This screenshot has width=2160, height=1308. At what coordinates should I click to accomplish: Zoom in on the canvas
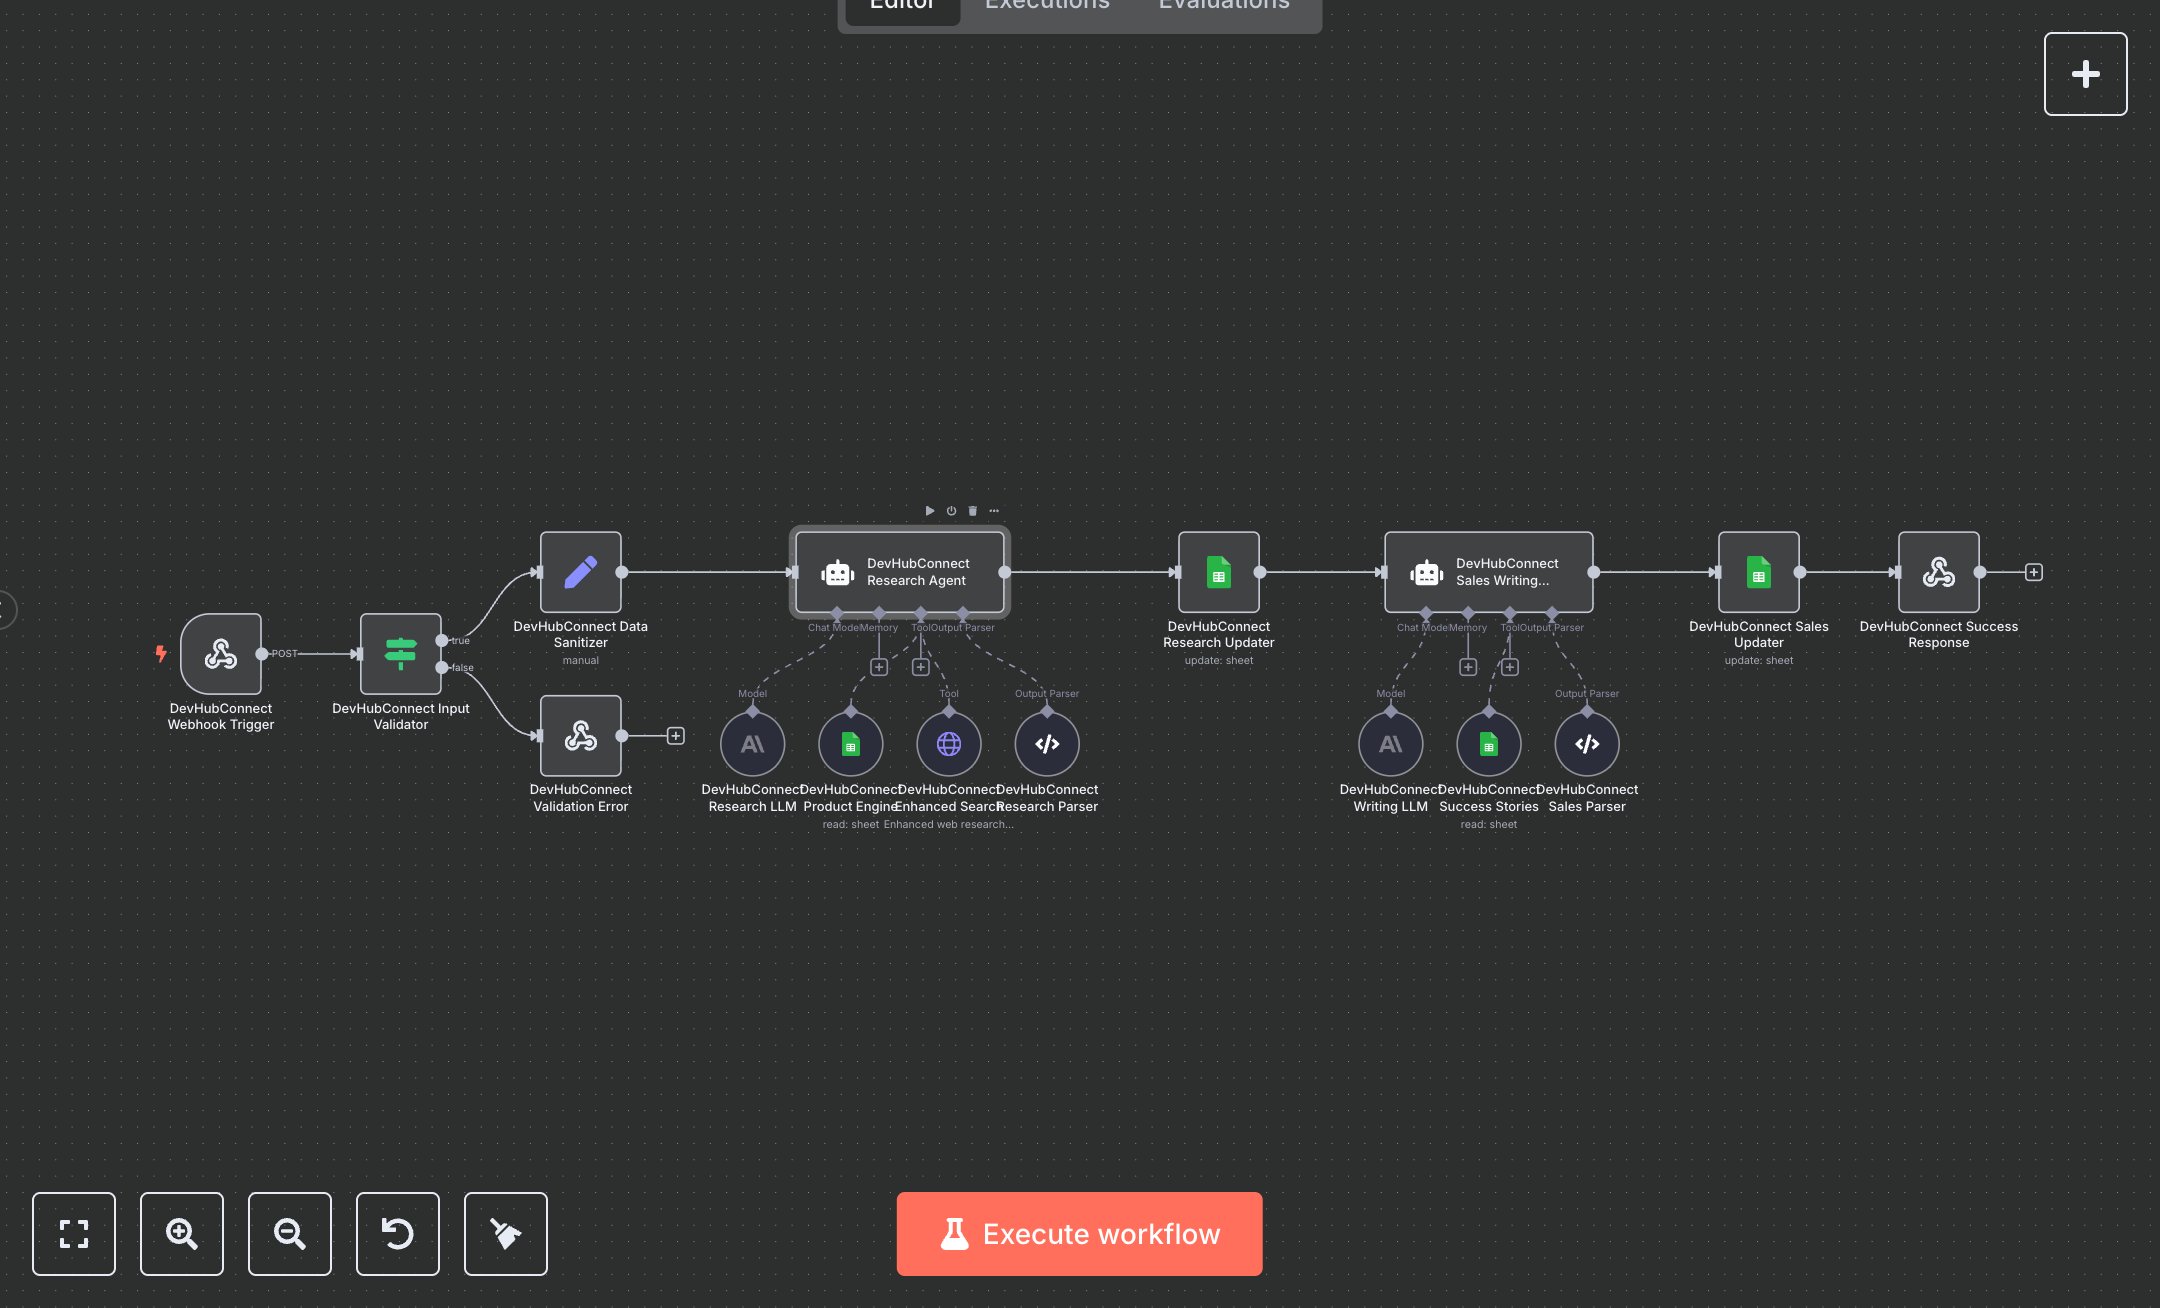182,1234
